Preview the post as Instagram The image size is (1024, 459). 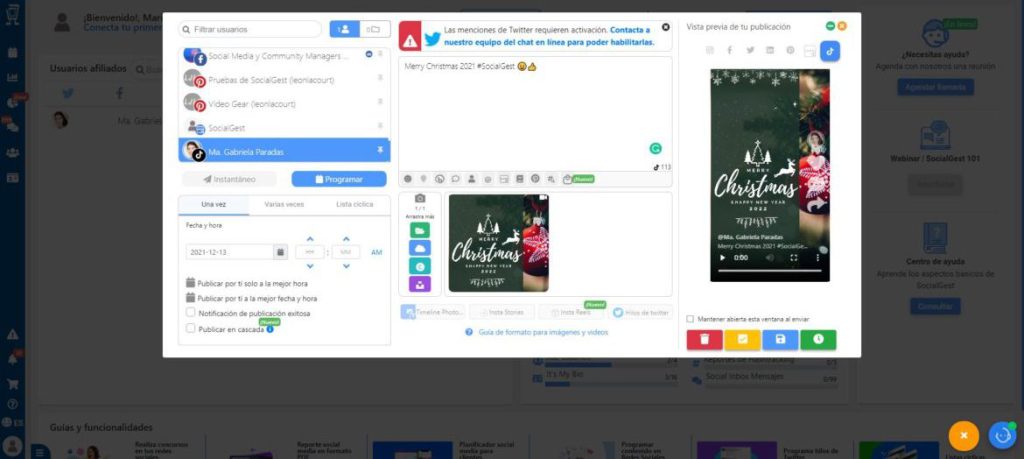710,50
